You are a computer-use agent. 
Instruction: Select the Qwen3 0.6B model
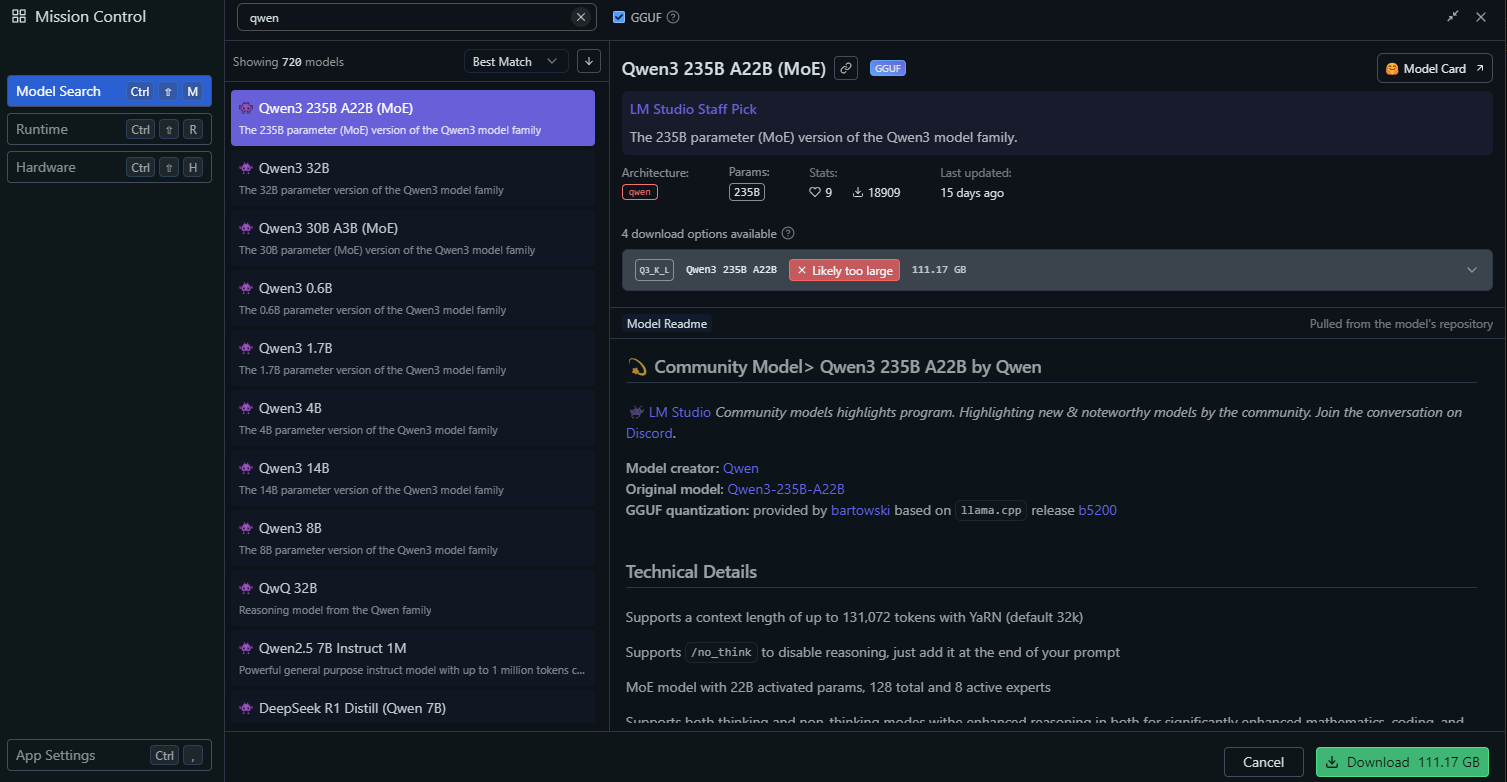point(413,298)
